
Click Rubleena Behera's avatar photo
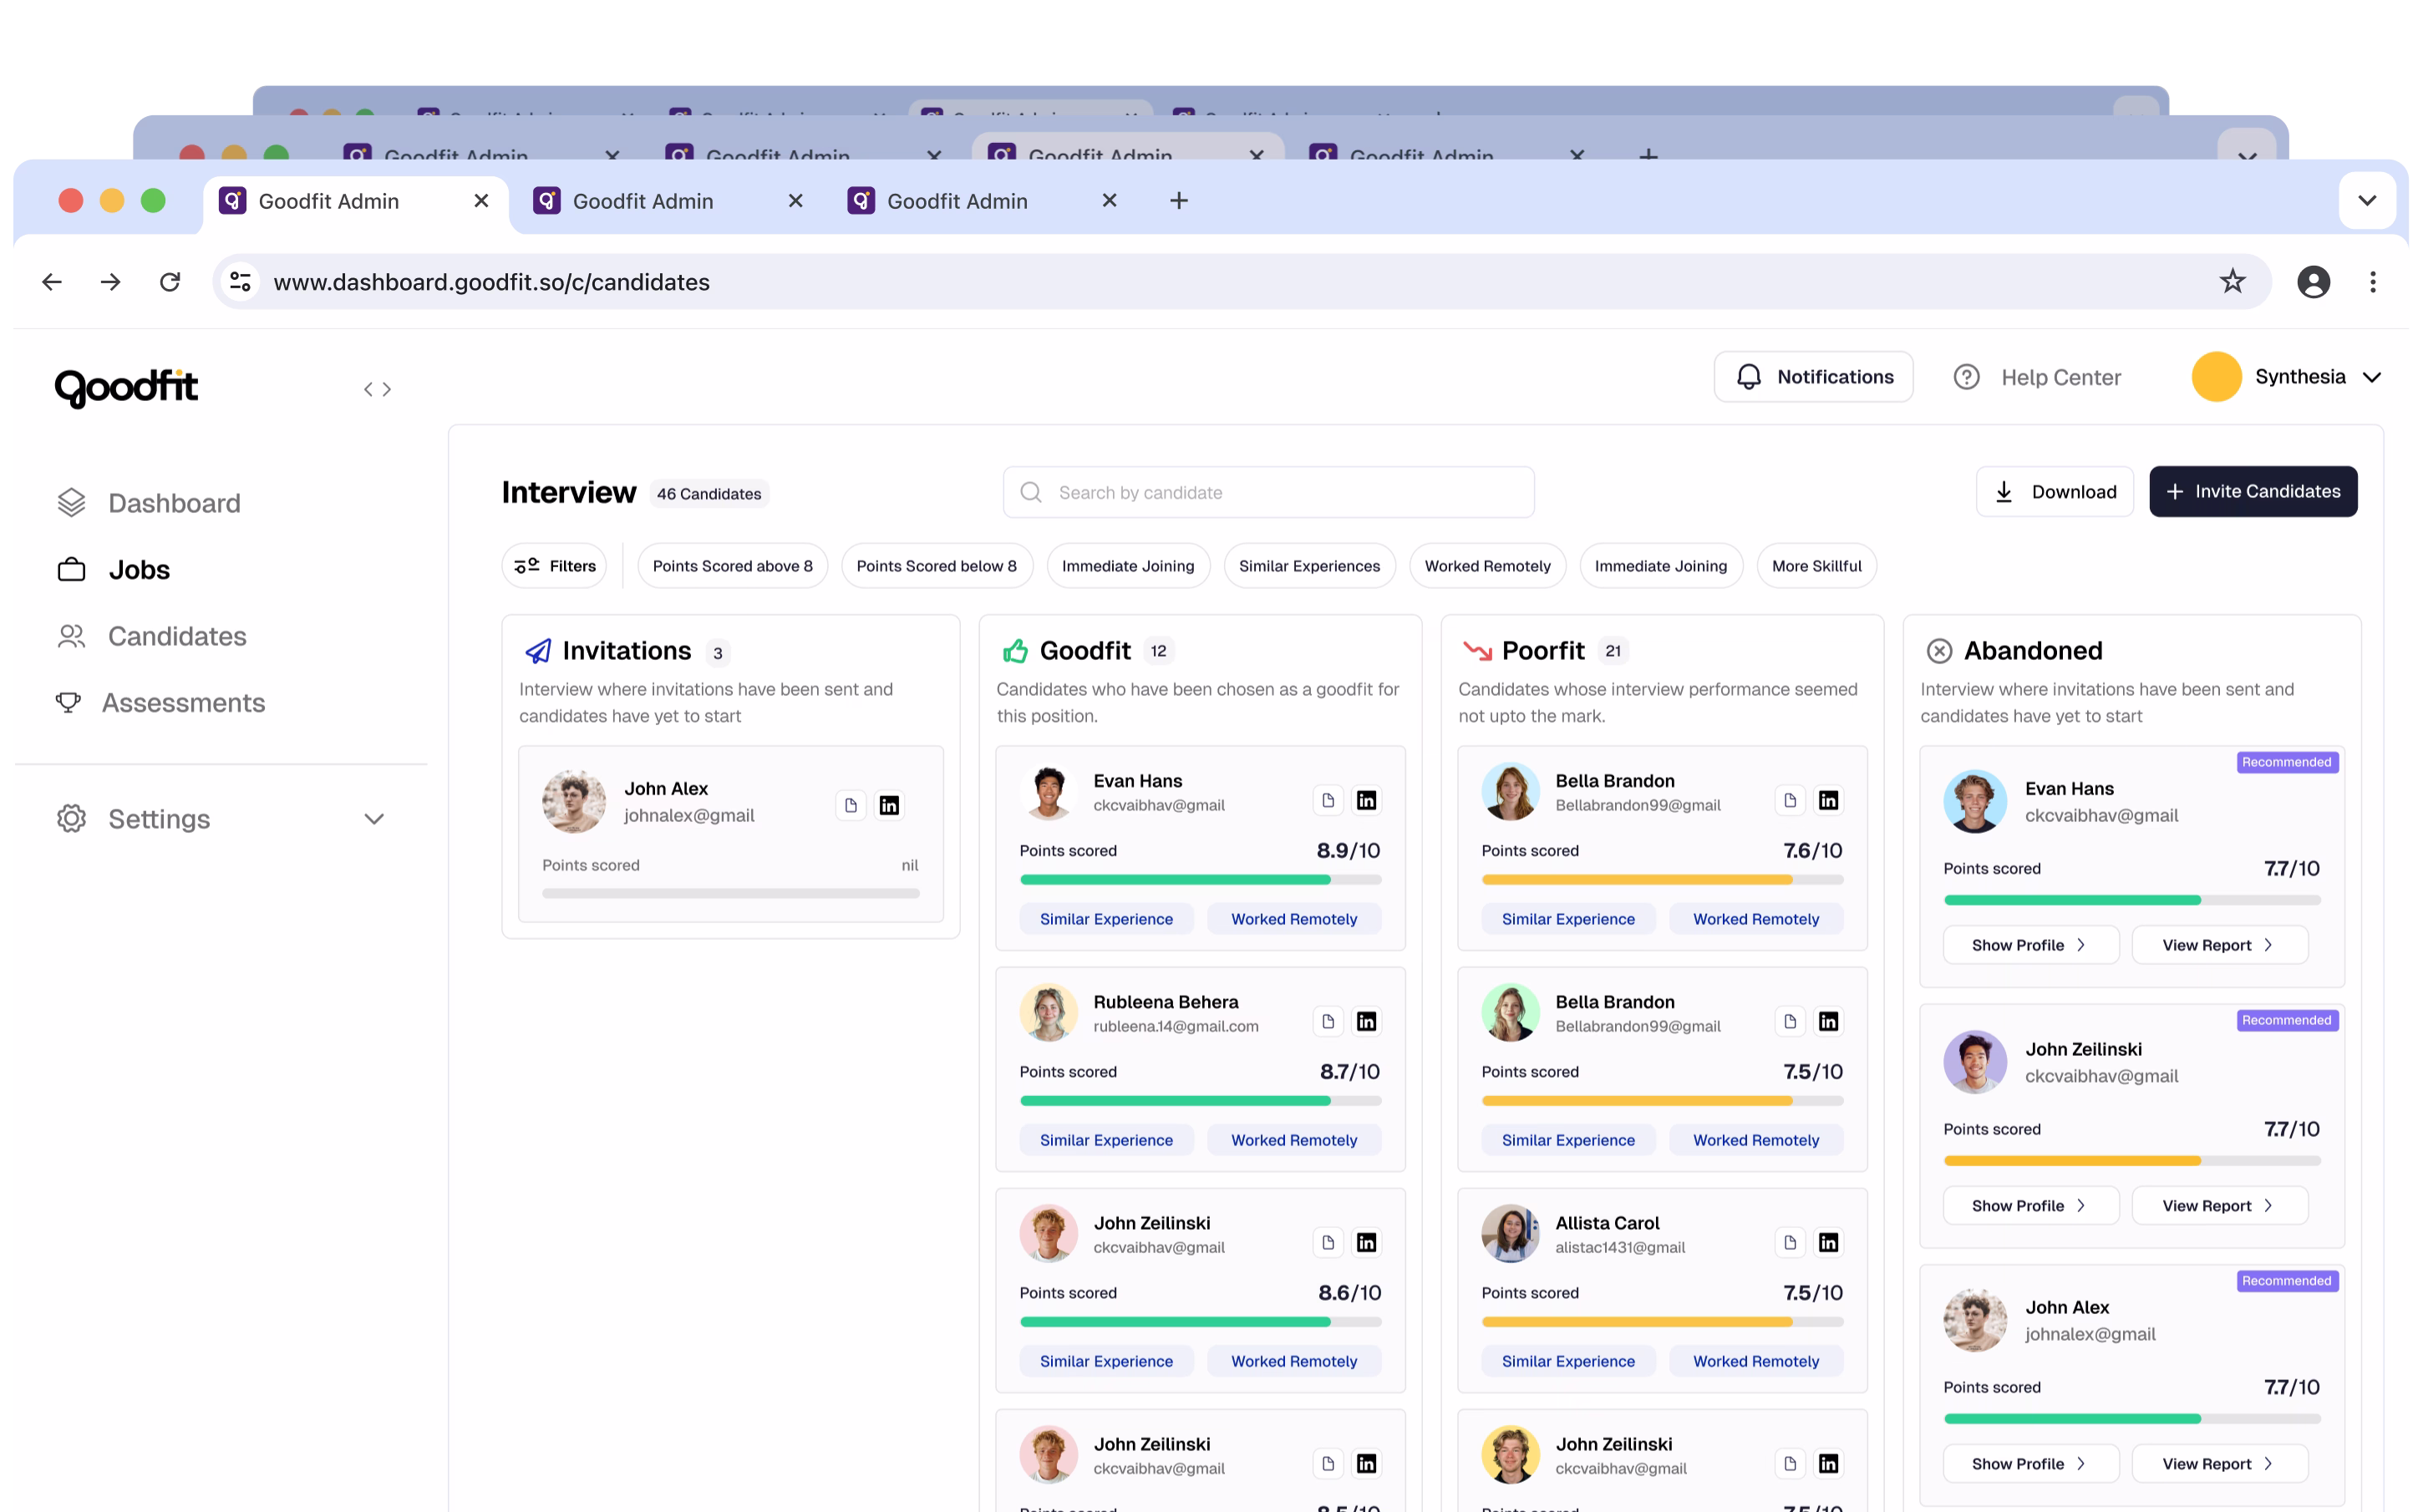[1048, 1012]
